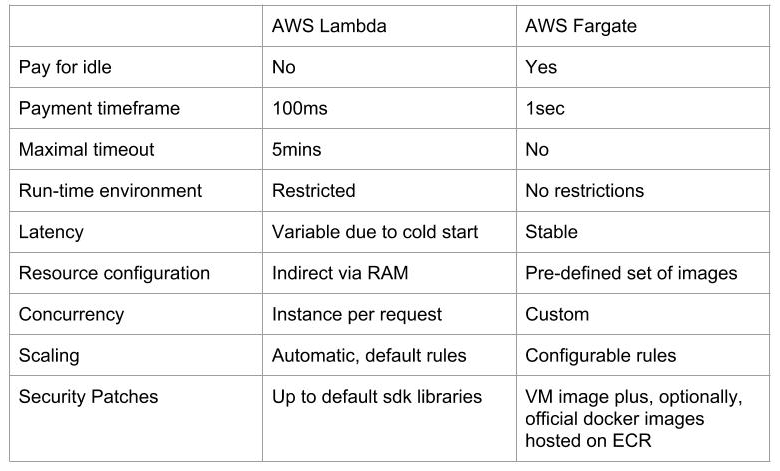Select the Run-time environment label
The width and height of the screenshot is (780, 471).
tap(110, 190)
